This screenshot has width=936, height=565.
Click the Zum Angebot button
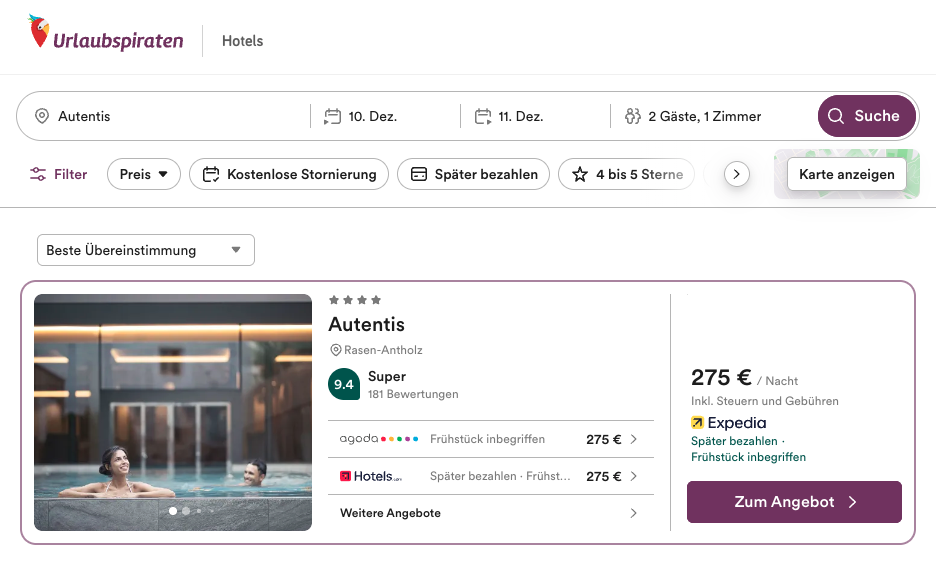pyautogui.click(x=794, y=502)
